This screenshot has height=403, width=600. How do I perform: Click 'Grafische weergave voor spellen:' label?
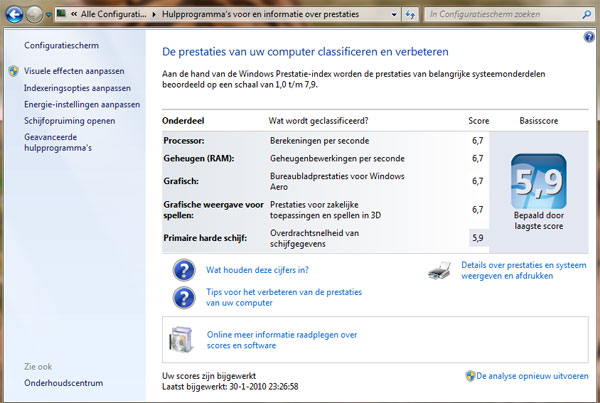[213, 210]
